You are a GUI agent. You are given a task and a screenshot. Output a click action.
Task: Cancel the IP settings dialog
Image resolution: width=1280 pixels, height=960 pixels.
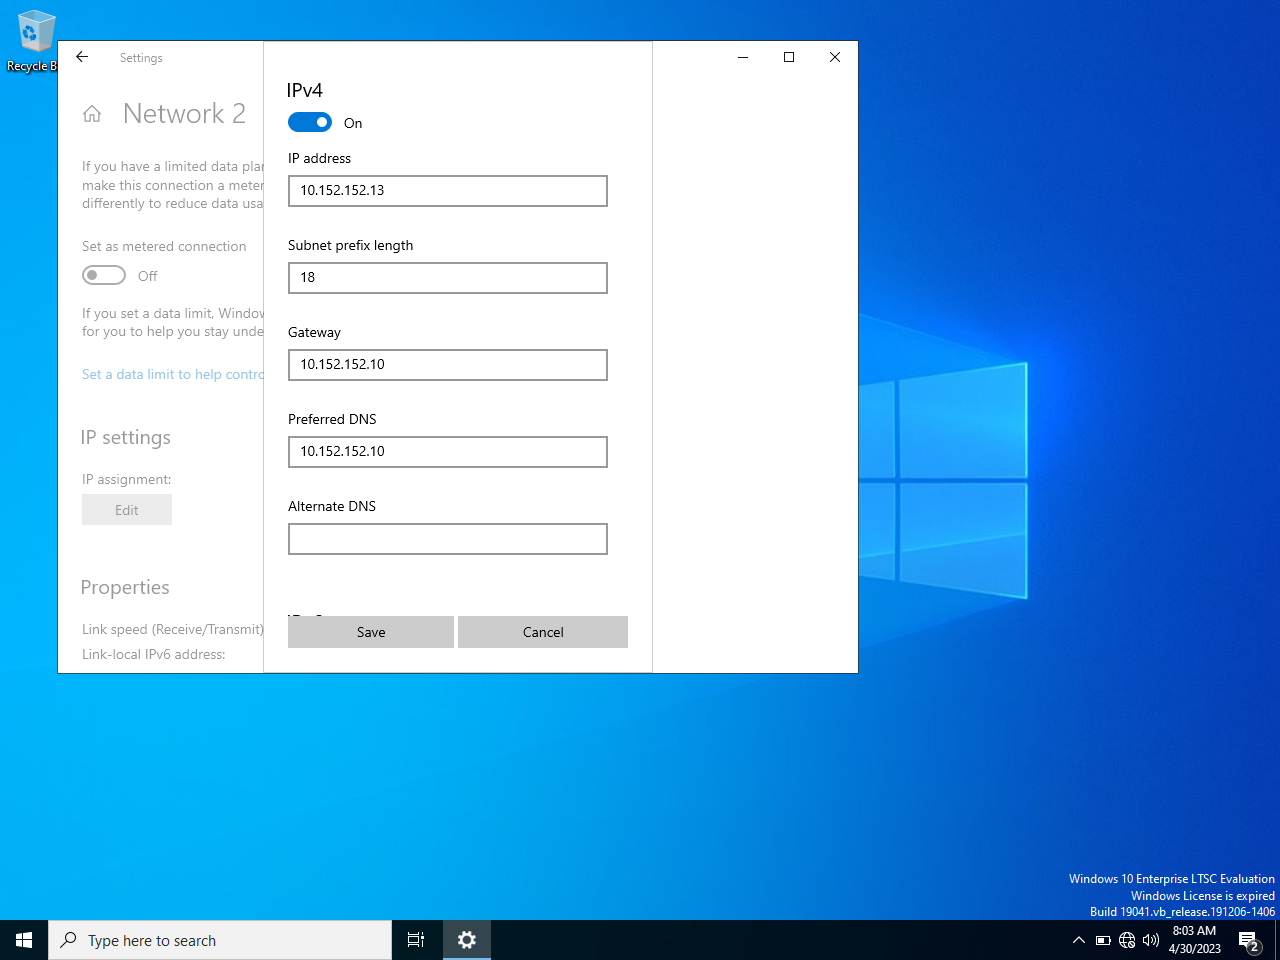(543, 632)
